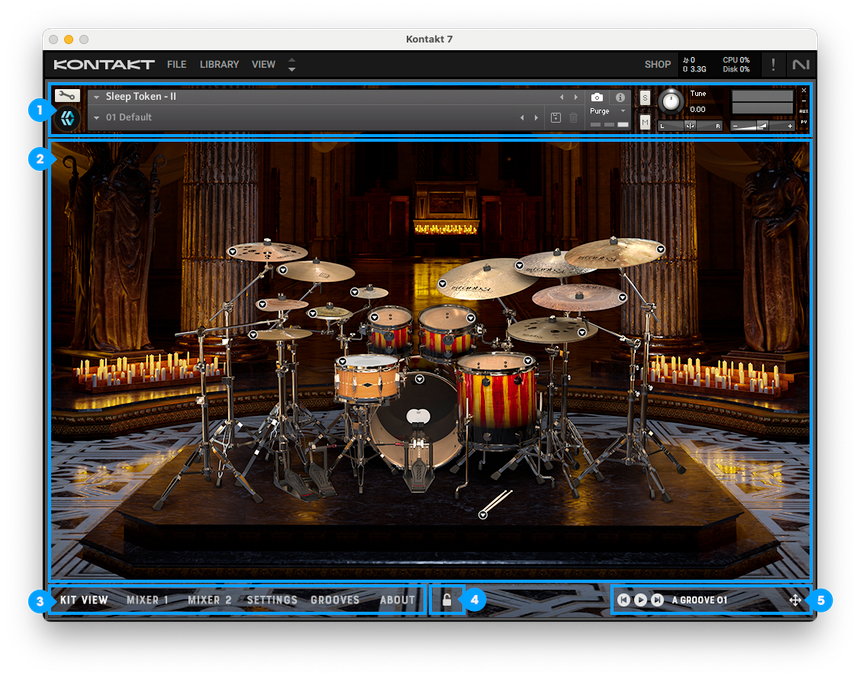Click the L-R pan slider
Screen dimensions: 860x678
pyautogui.click(x=691, y=126)
